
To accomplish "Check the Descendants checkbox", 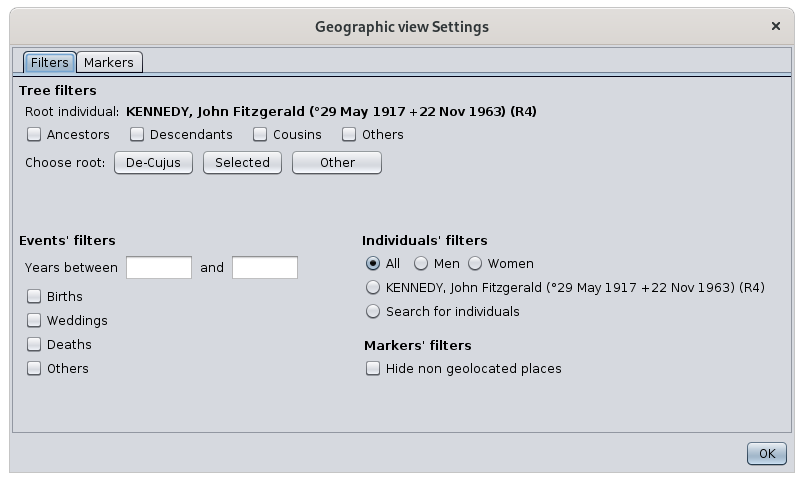I will point(137,134).
